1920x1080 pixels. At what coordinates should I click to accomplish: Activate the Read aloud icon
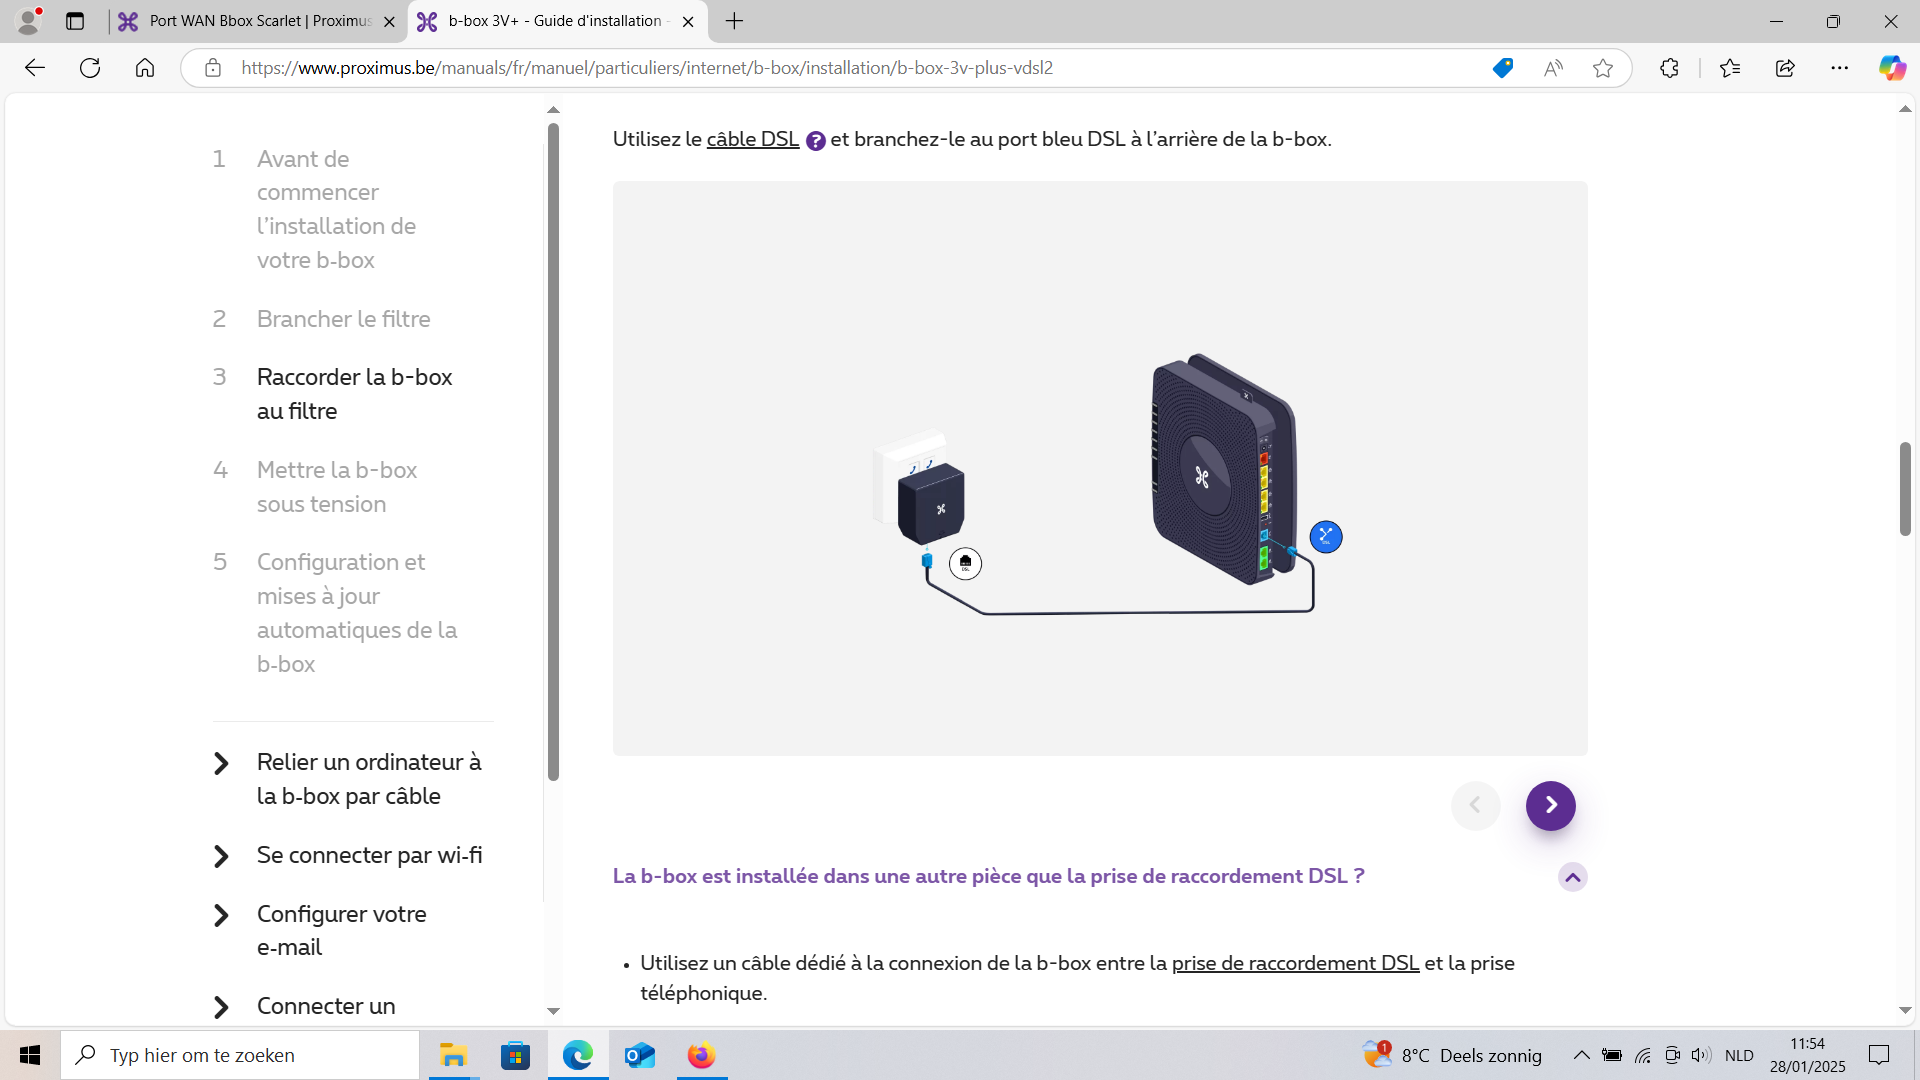click(x=1553, y=68)
